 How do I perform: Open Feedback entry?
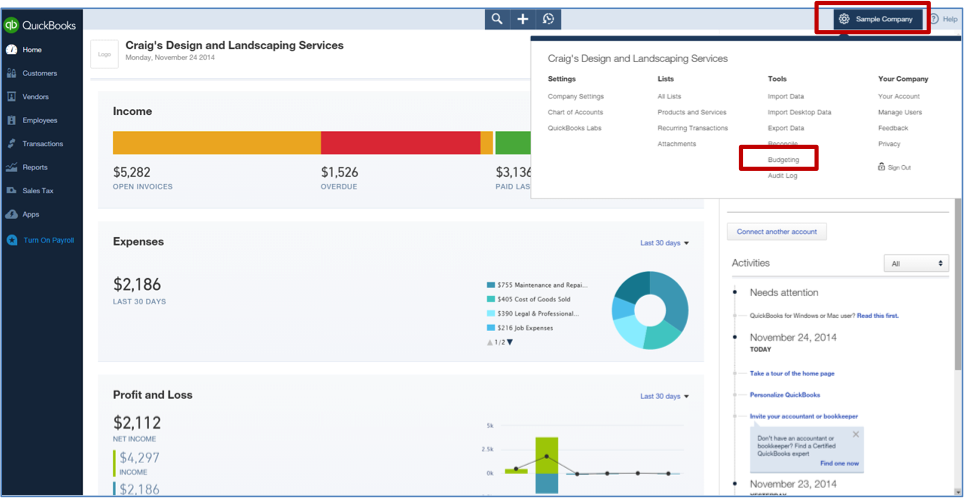[893, 128]
